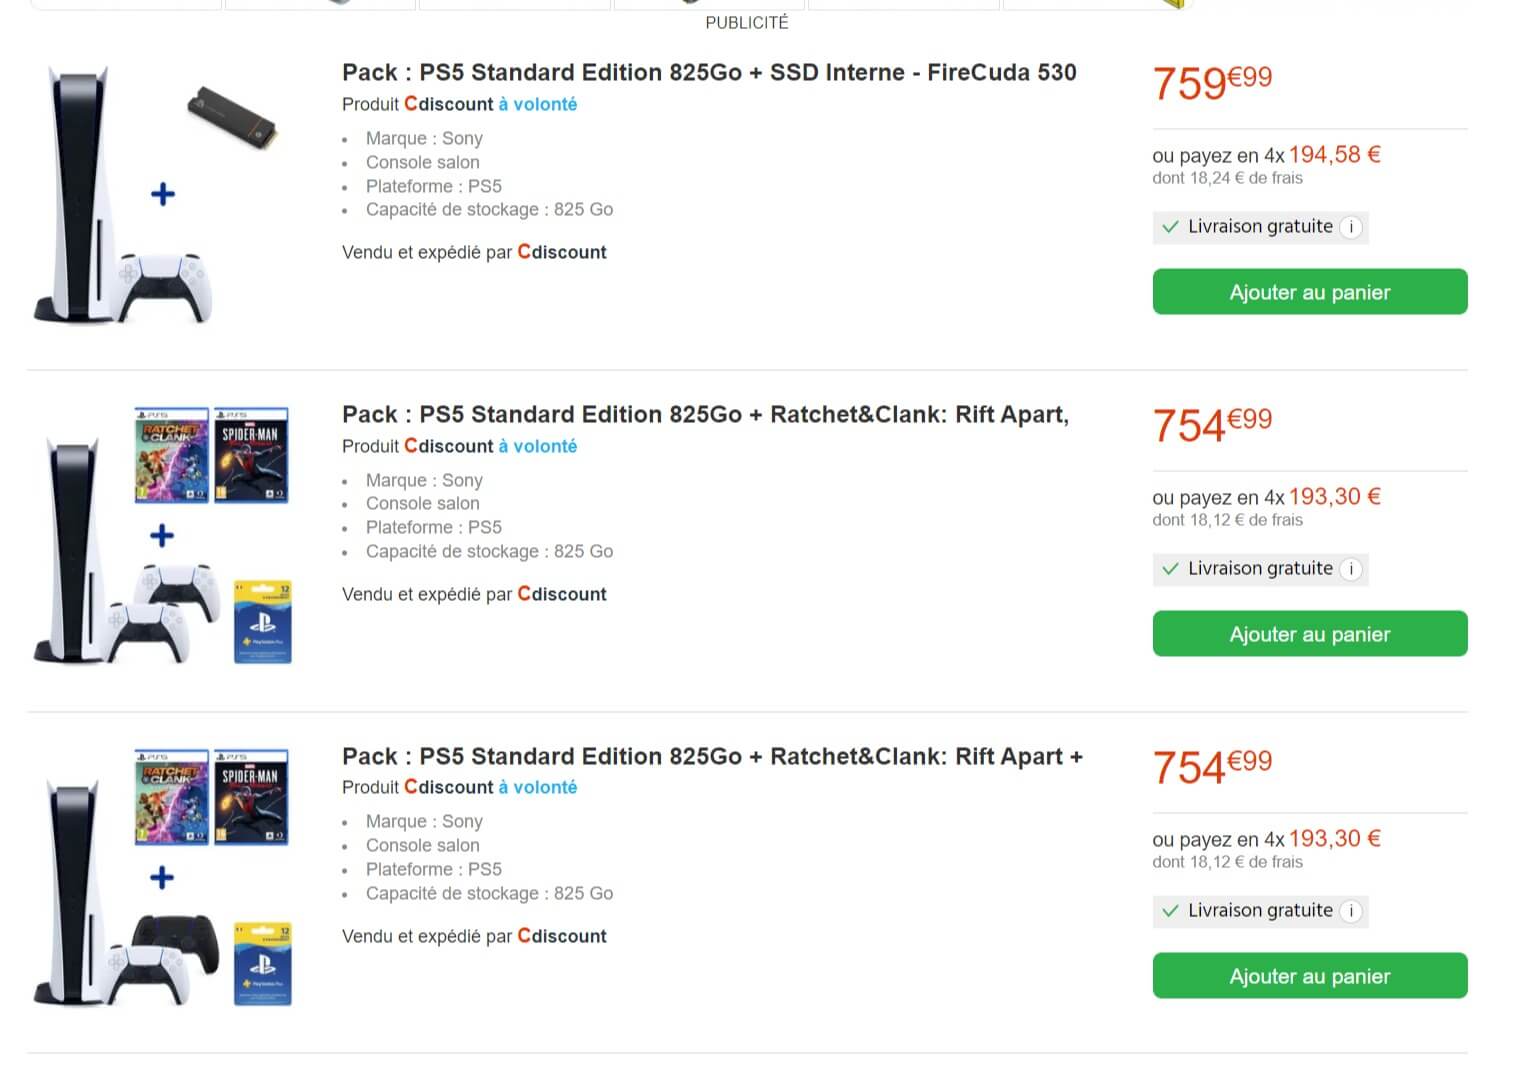Click second pack's Cdiscount à volonté link

pyautogui.click(x=537, y=446)
